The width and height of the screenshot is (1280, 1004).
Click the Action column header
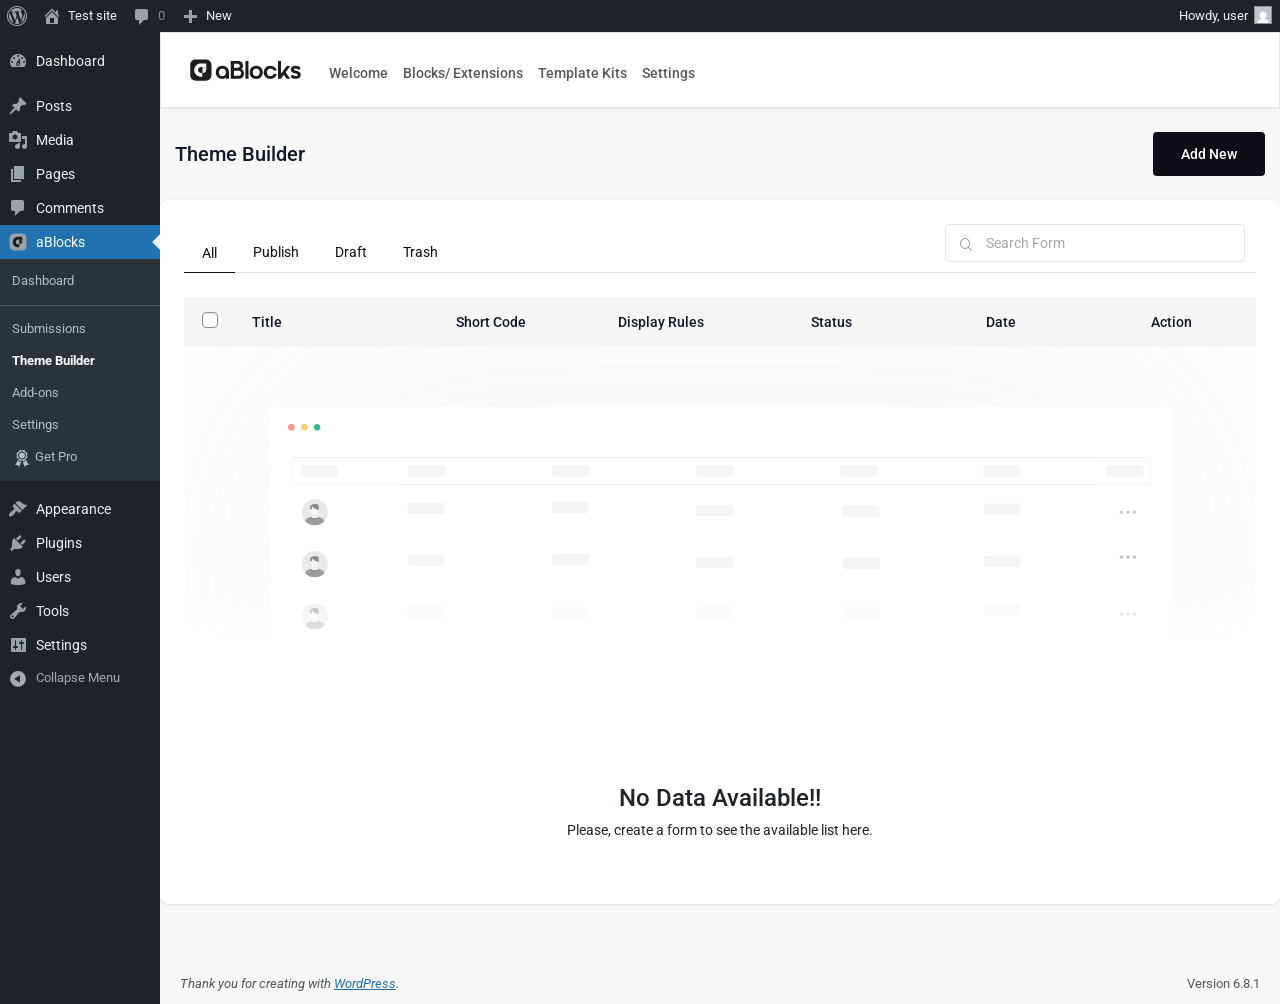tap(1171, 322)
